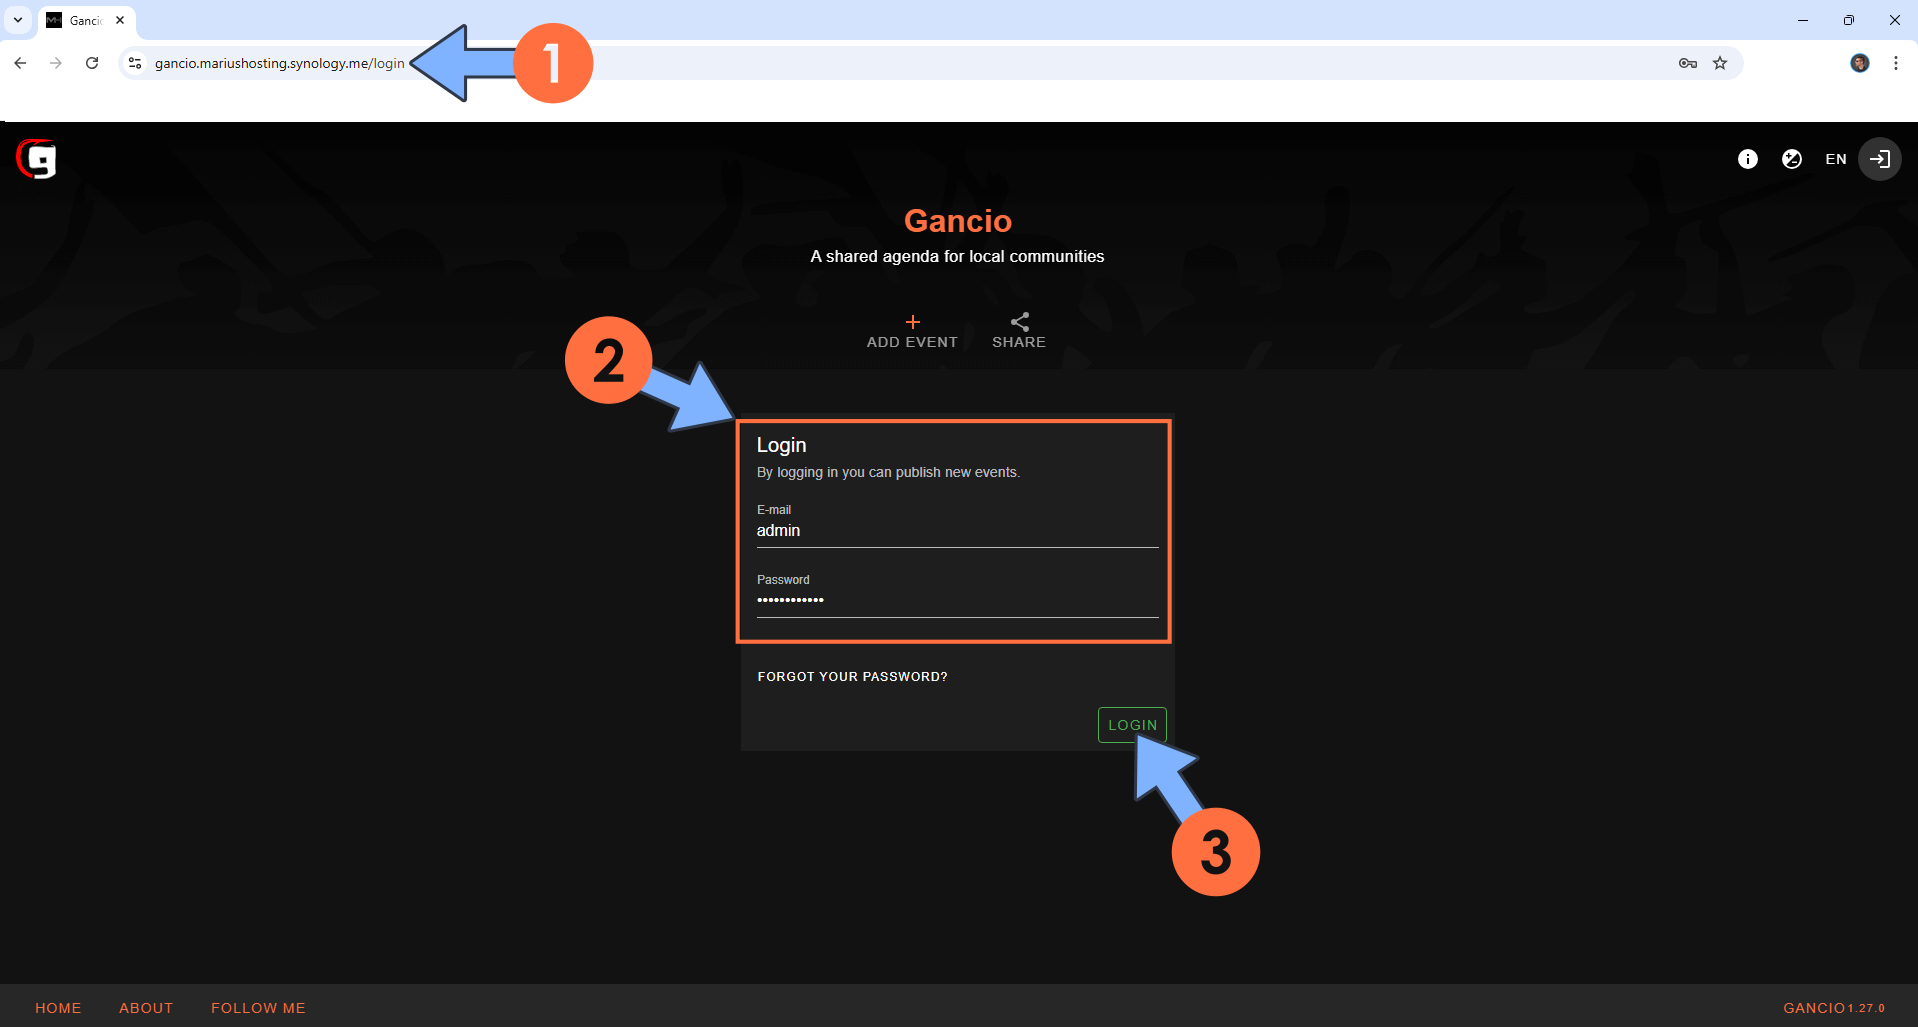Open the Chrome profile avatar
1918x1027 pixels.
coord(1860,63)
